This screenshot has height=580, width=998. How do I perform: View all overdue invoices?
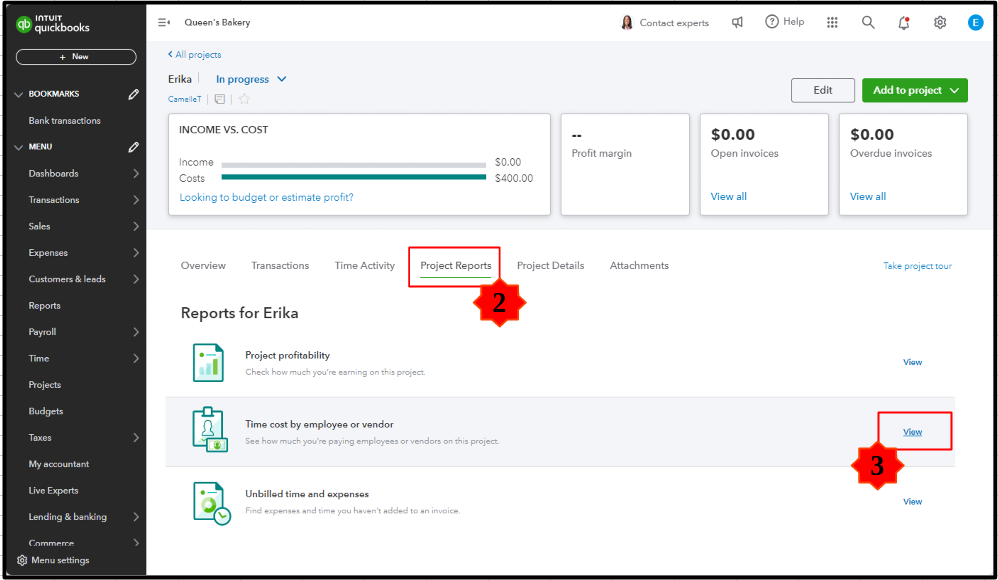click(x=868, y=197)
